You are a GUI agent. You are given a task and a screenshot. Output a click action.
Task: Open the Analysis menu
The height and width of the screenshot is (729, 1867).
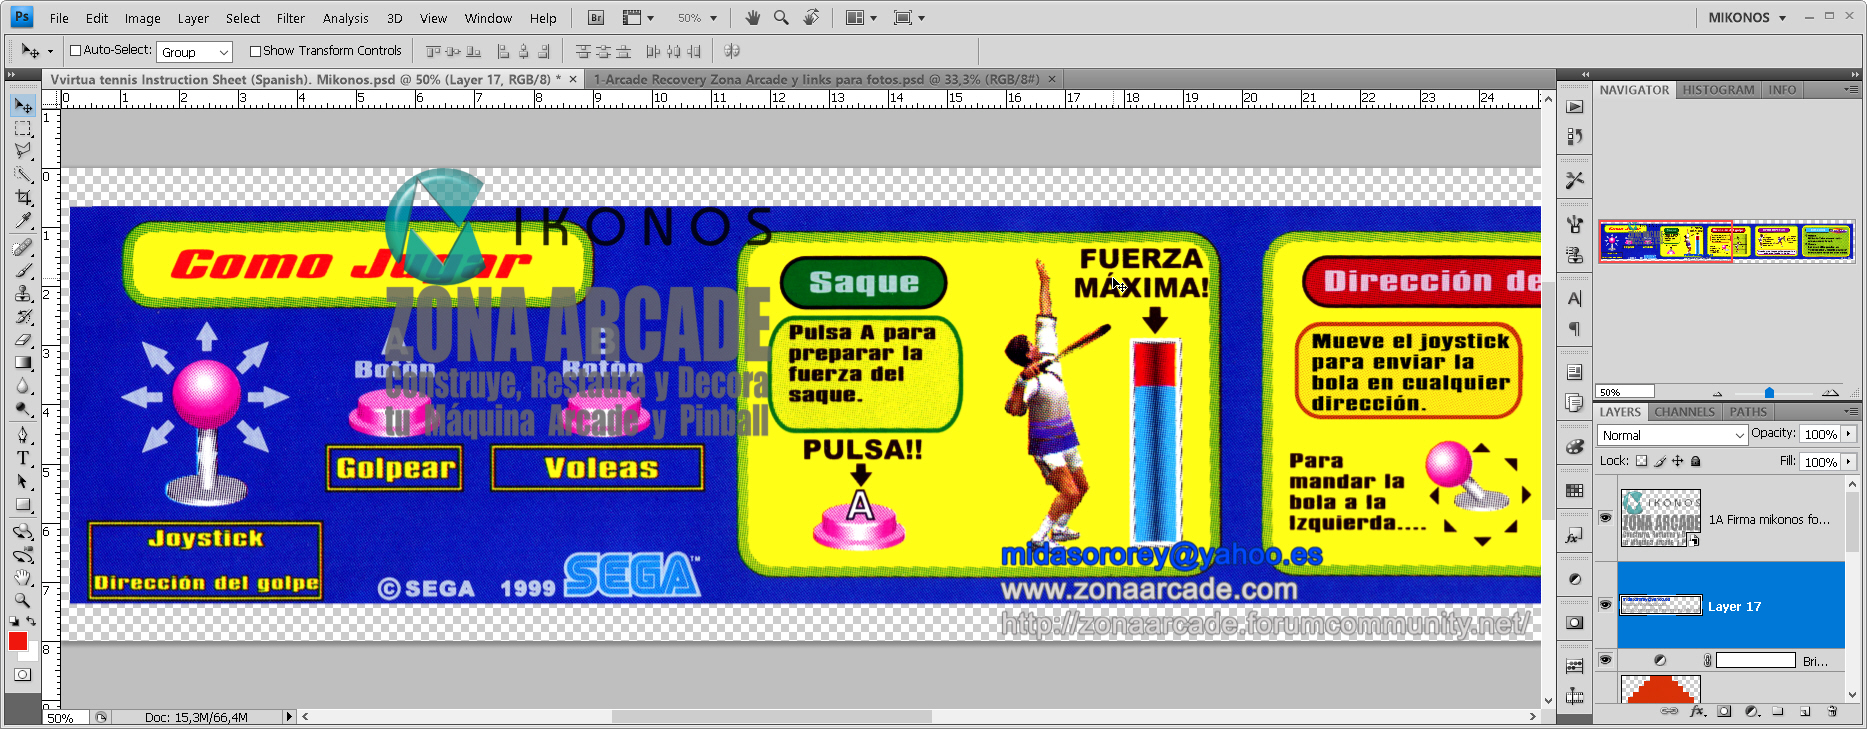point(345,18)
